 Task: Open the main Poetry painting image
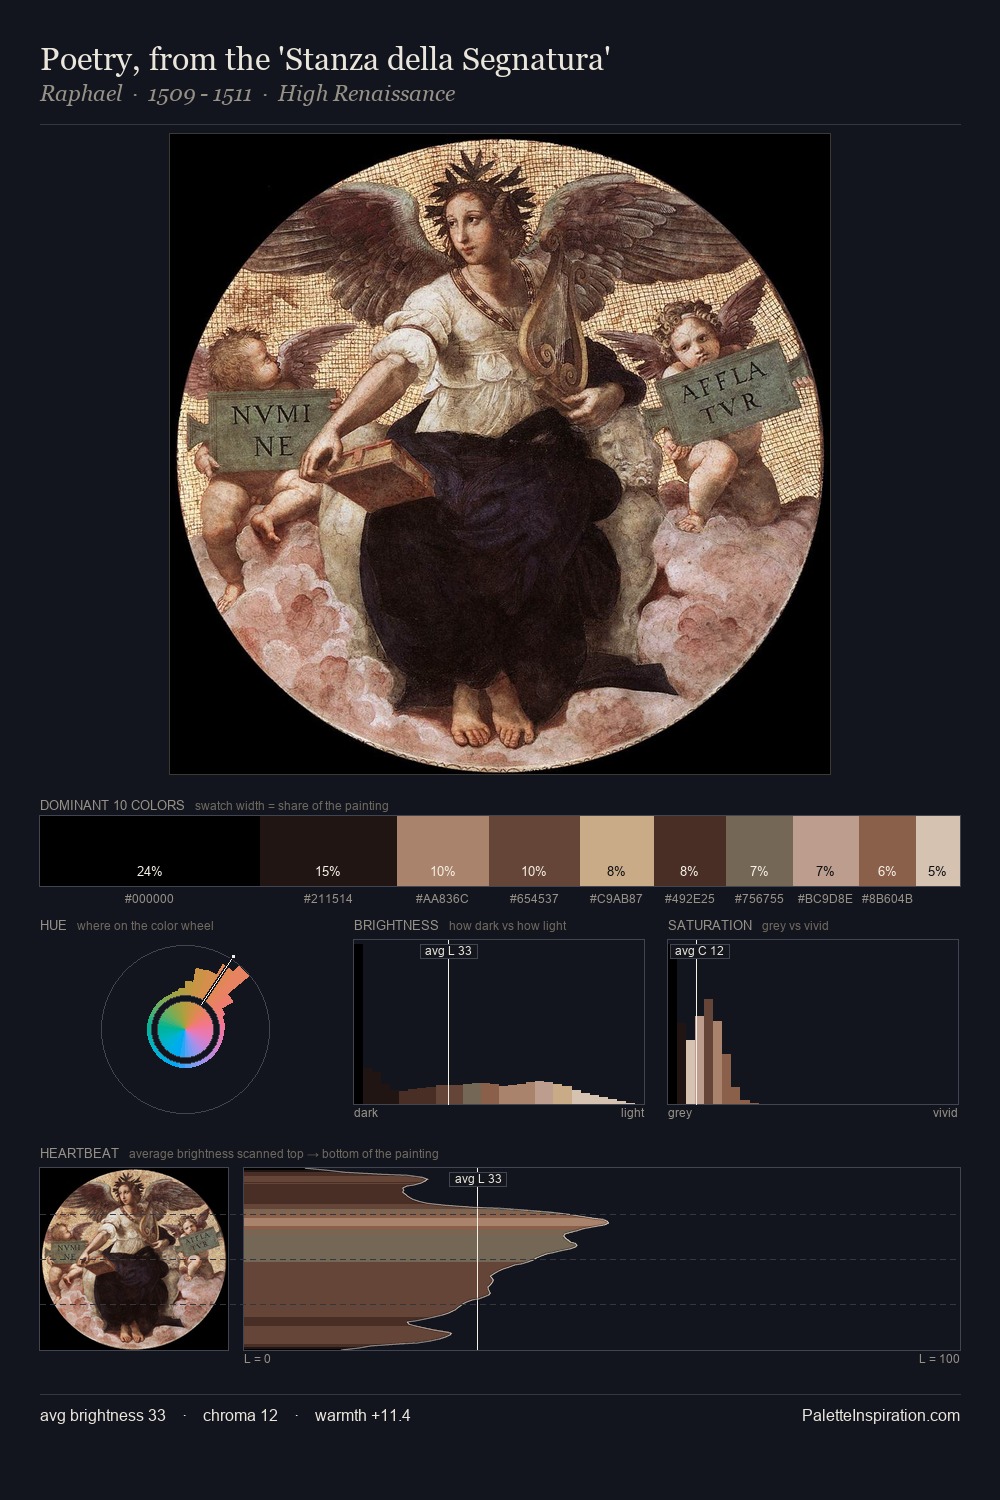(x=500, y=454)
